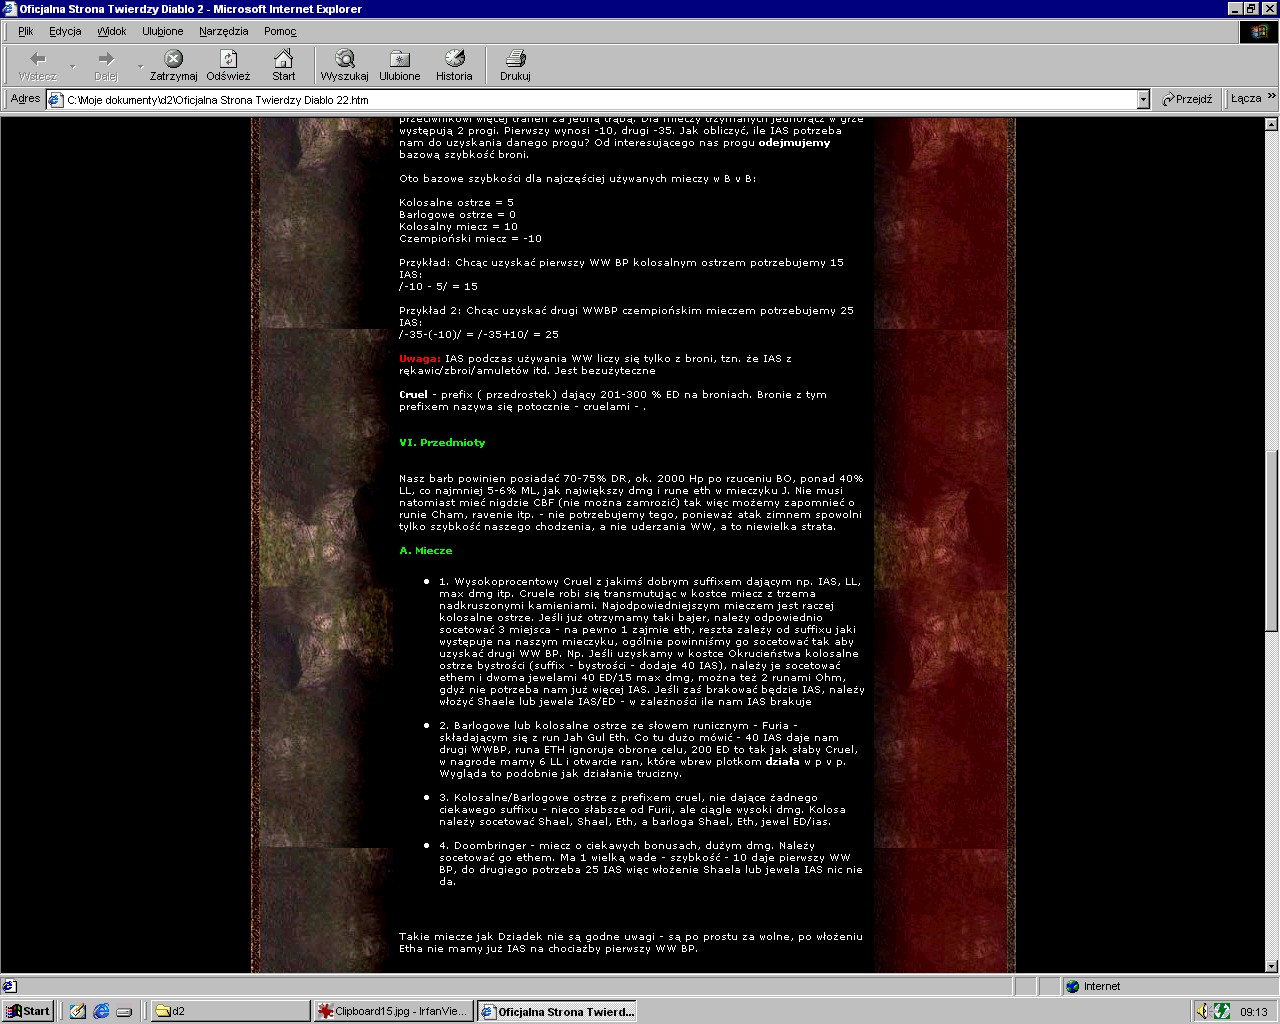
Task: Click the address bar URL field
Action: (600, 100)
